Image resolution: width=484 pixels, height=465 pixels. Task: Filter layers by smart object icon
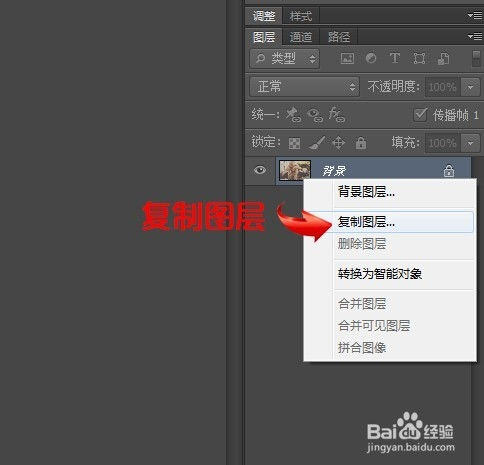click(444, 59)
